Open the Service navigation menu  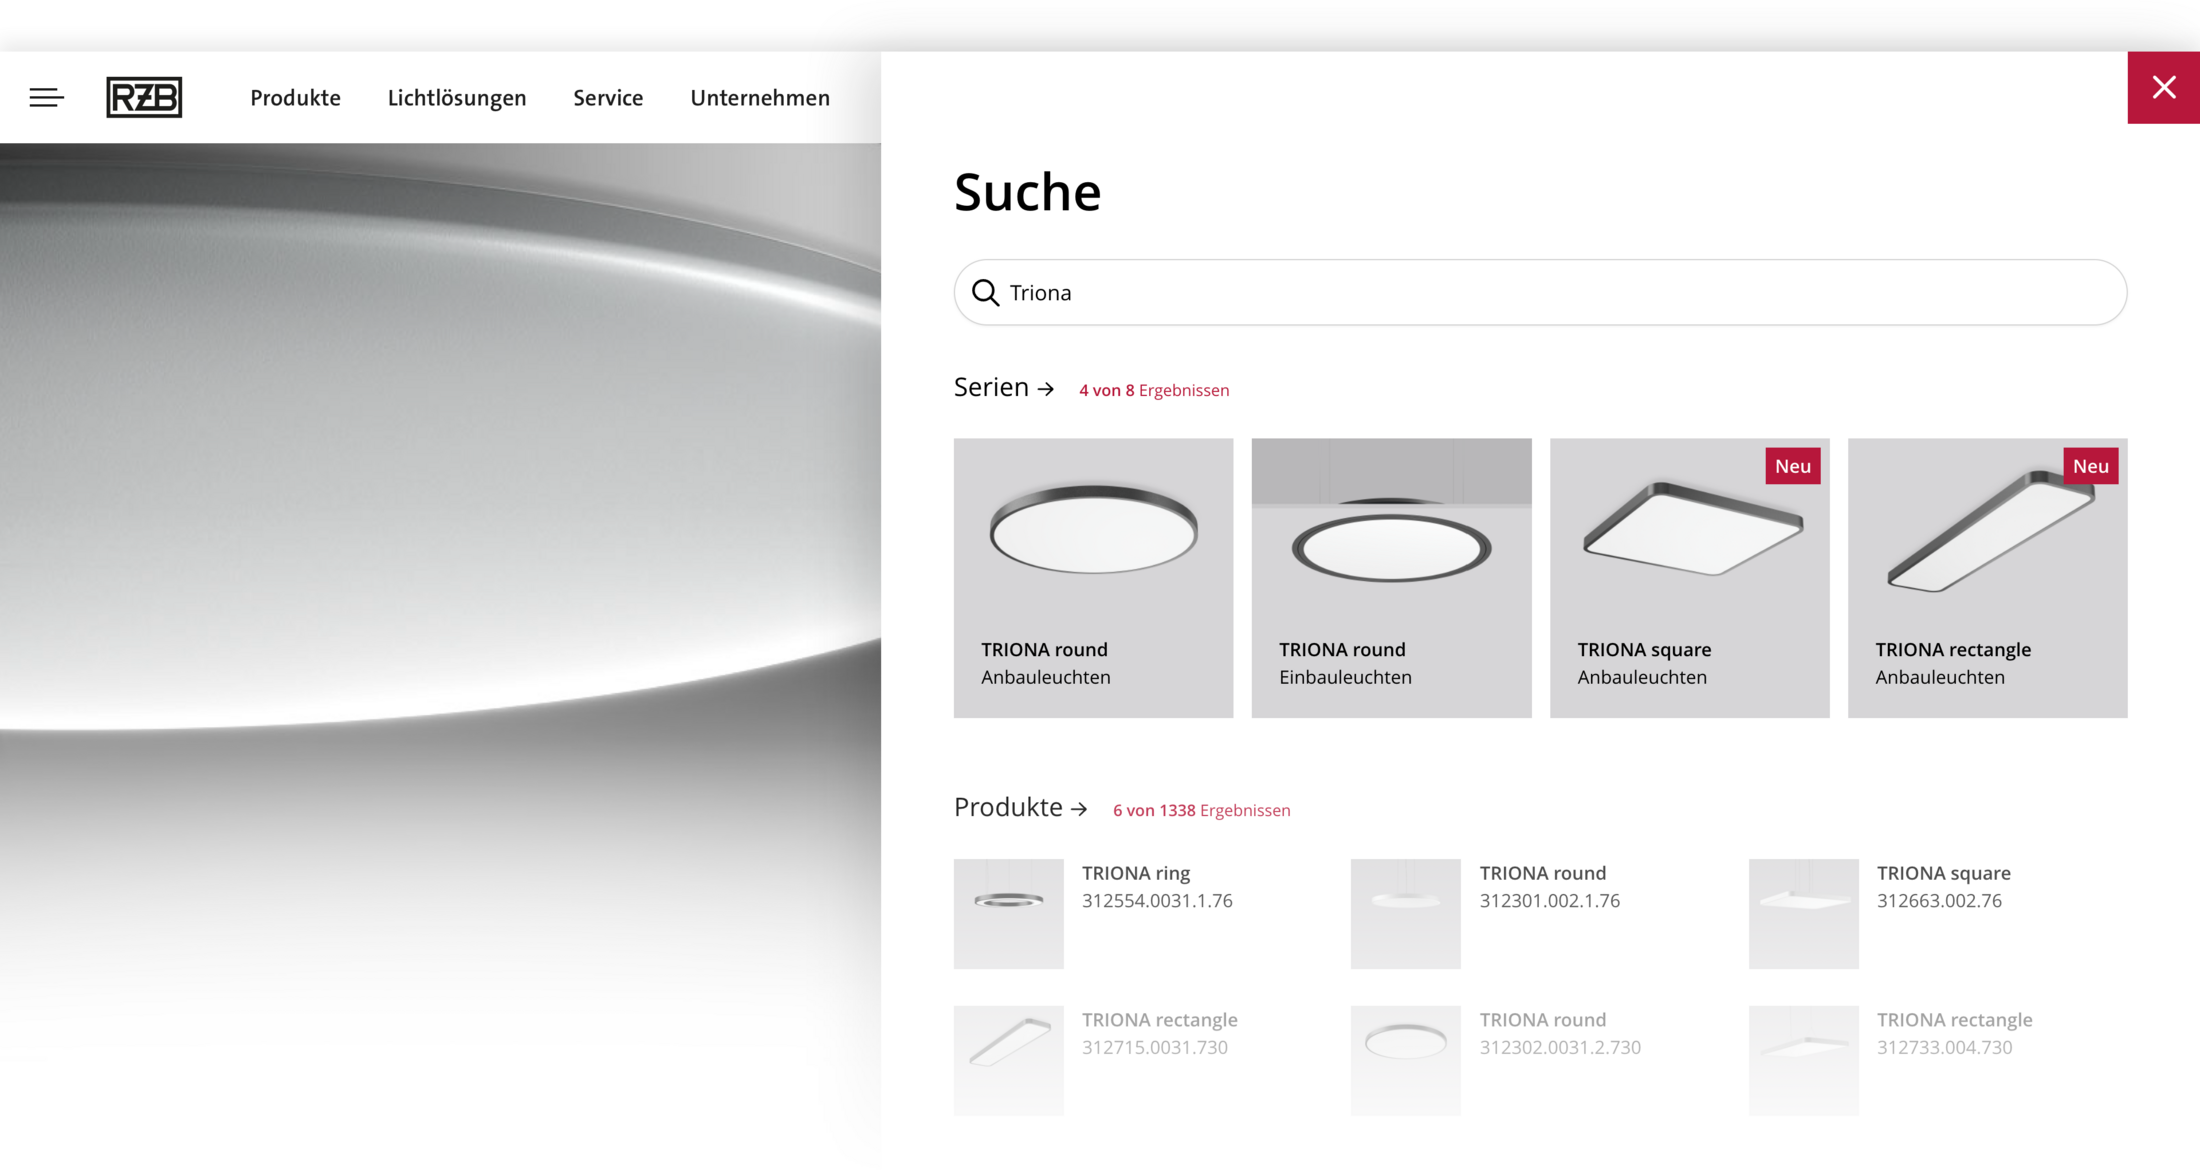[607, 98]
